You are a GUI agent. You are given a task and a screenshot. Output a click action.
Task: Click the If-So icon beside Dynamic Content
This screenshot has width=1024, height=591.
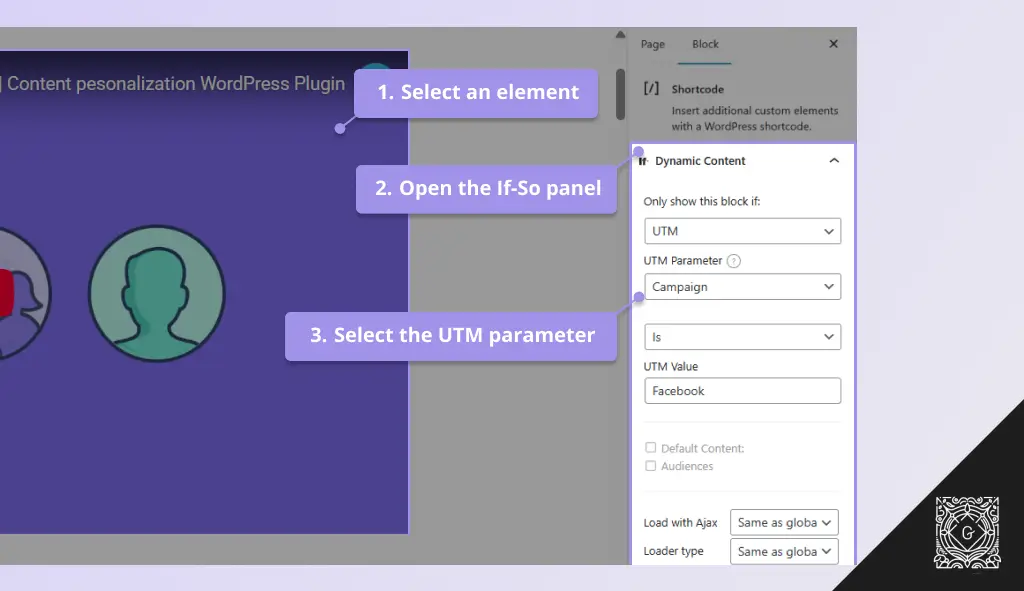pyautogui.click(x=640, y=160)
